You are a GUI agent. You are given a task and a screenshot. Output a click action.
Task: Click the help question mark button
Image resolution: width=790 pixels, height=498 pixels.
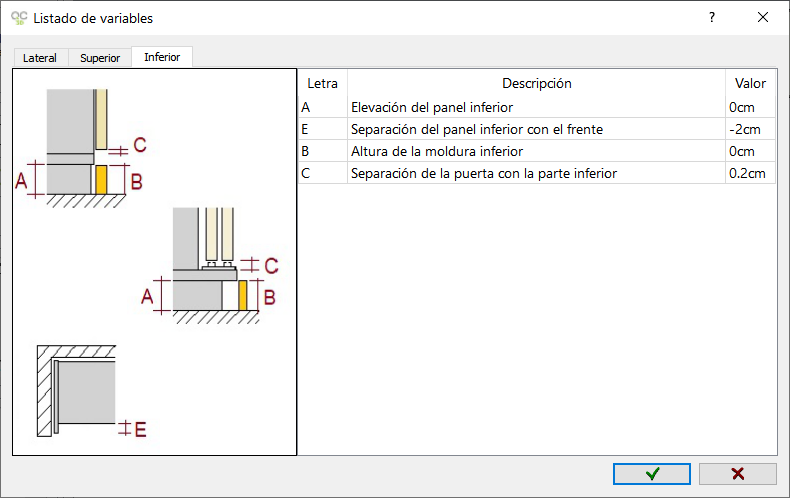coord(711,18)
